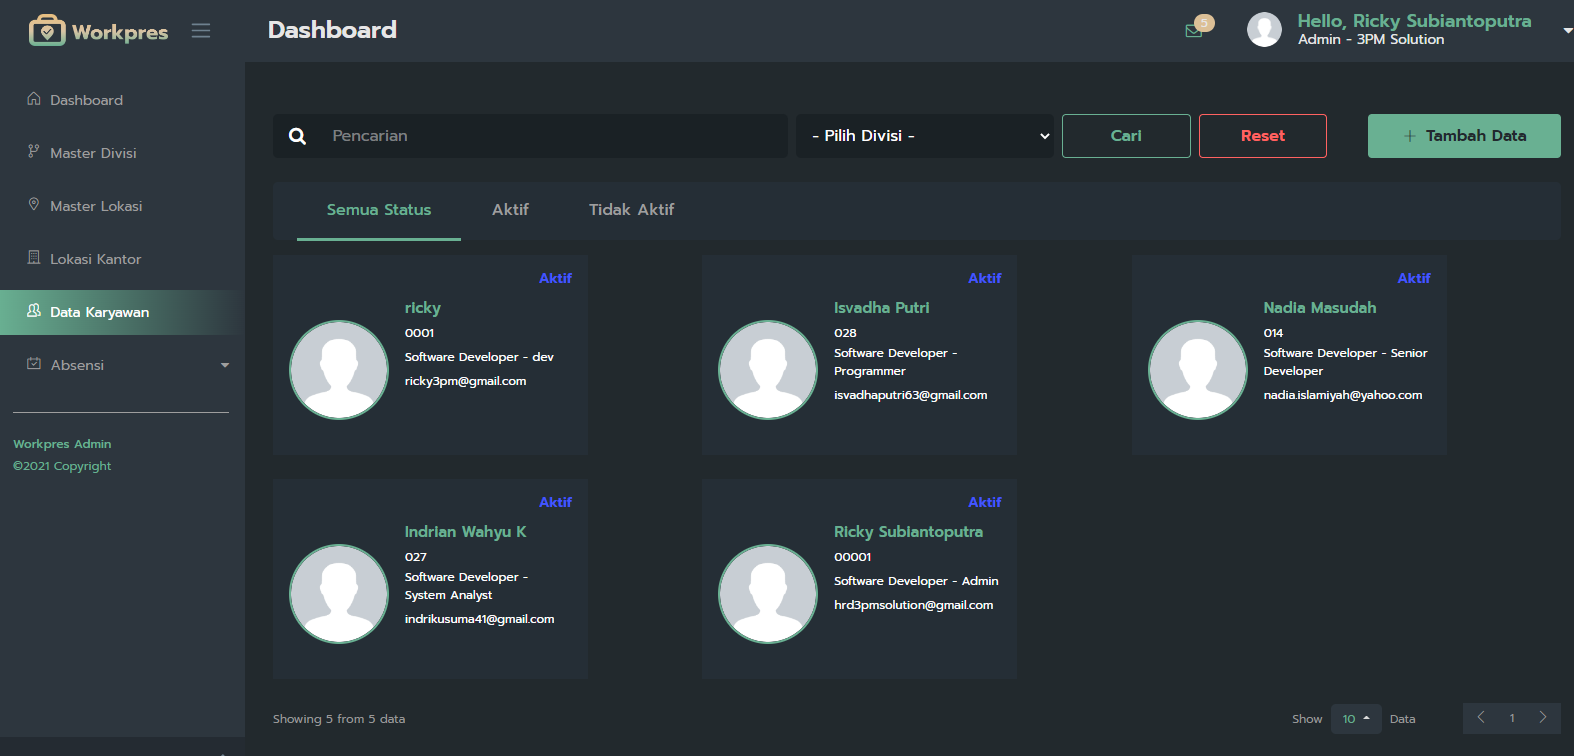
Task: Click the Tambah Data button
Action: click(1464, 136)
